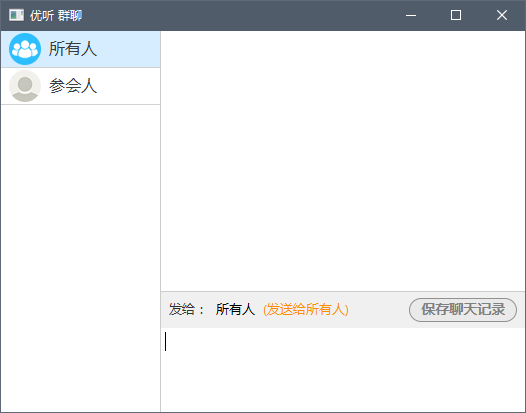Click highlighted row space right of 所有人
This screenshot has height=413, width=526.
click(x=128, y=49)
